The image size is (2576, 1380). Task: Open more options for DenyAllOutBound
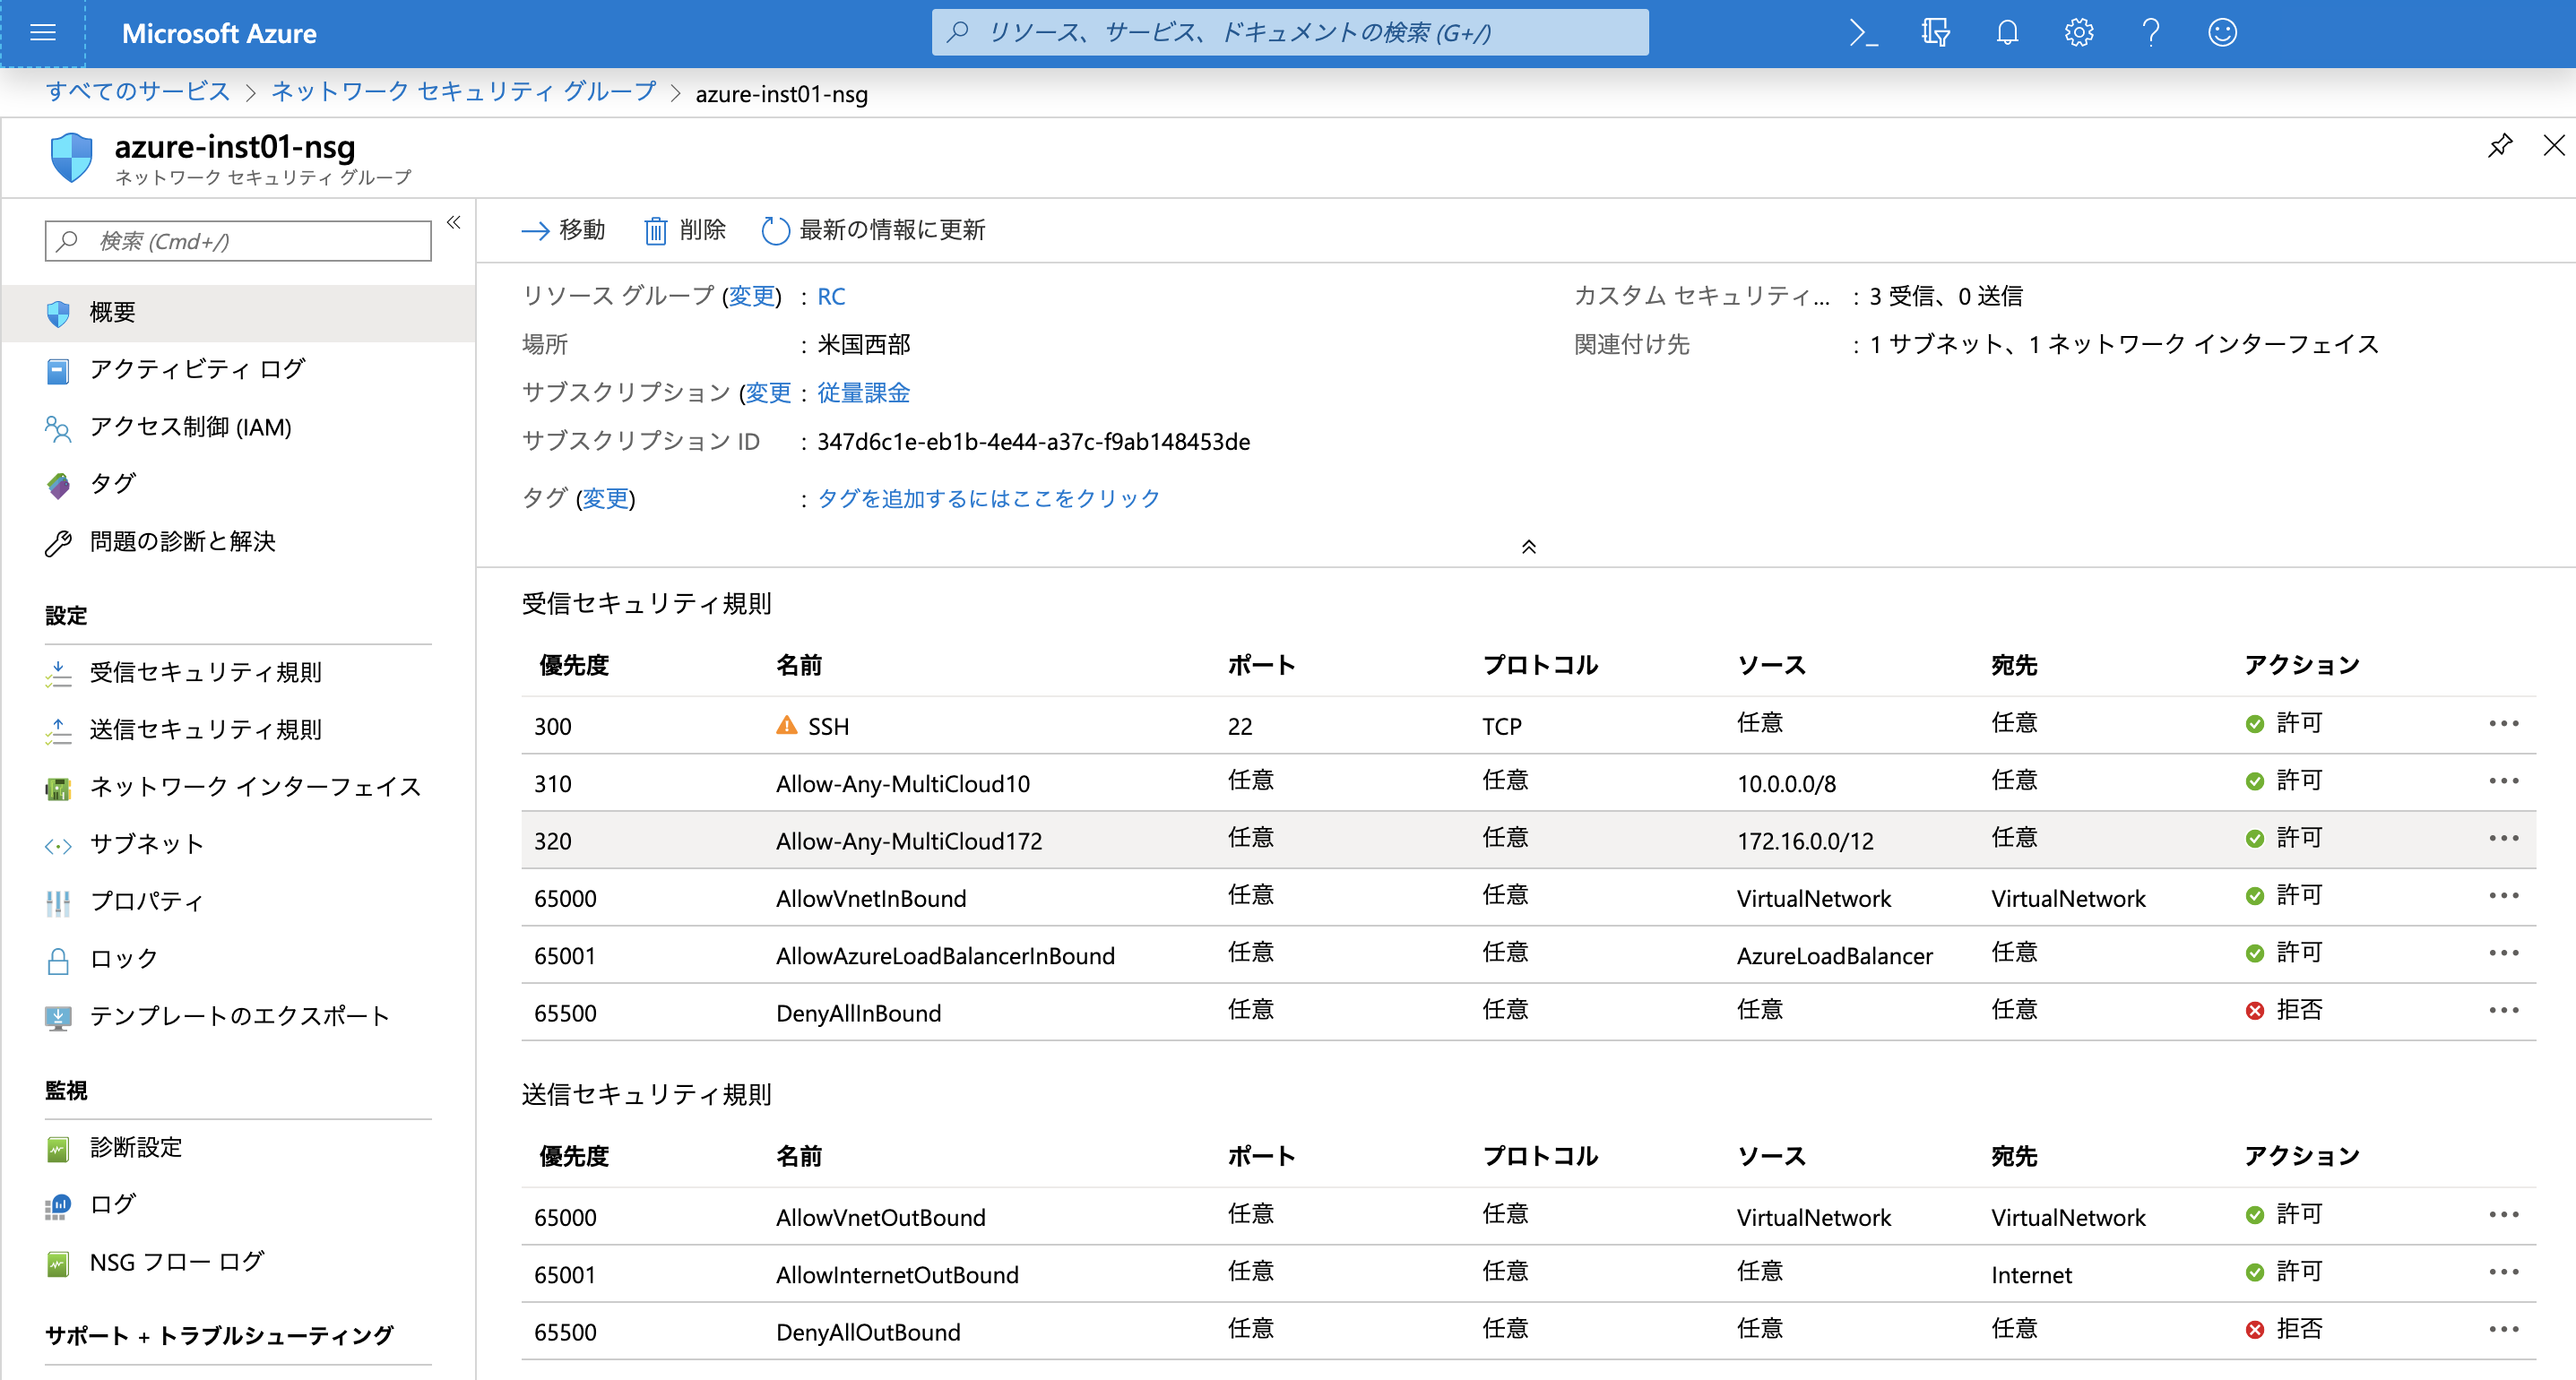point(2504,1329)
